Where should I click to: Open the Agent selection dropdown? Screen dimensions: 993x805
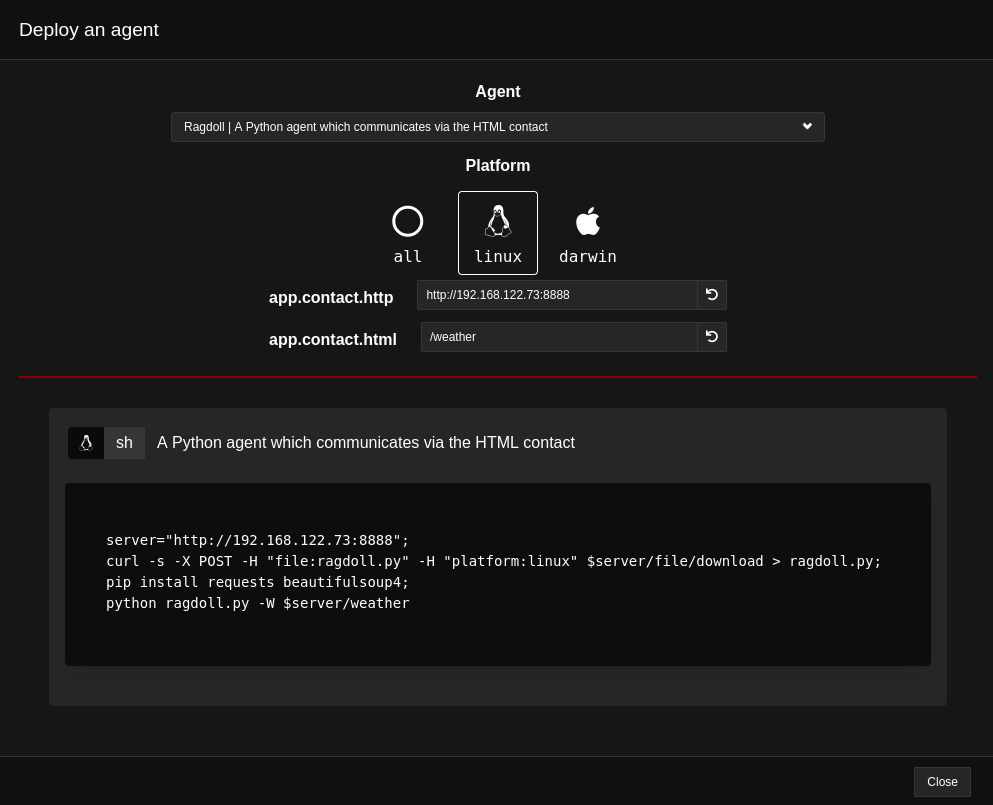[498, 127]
